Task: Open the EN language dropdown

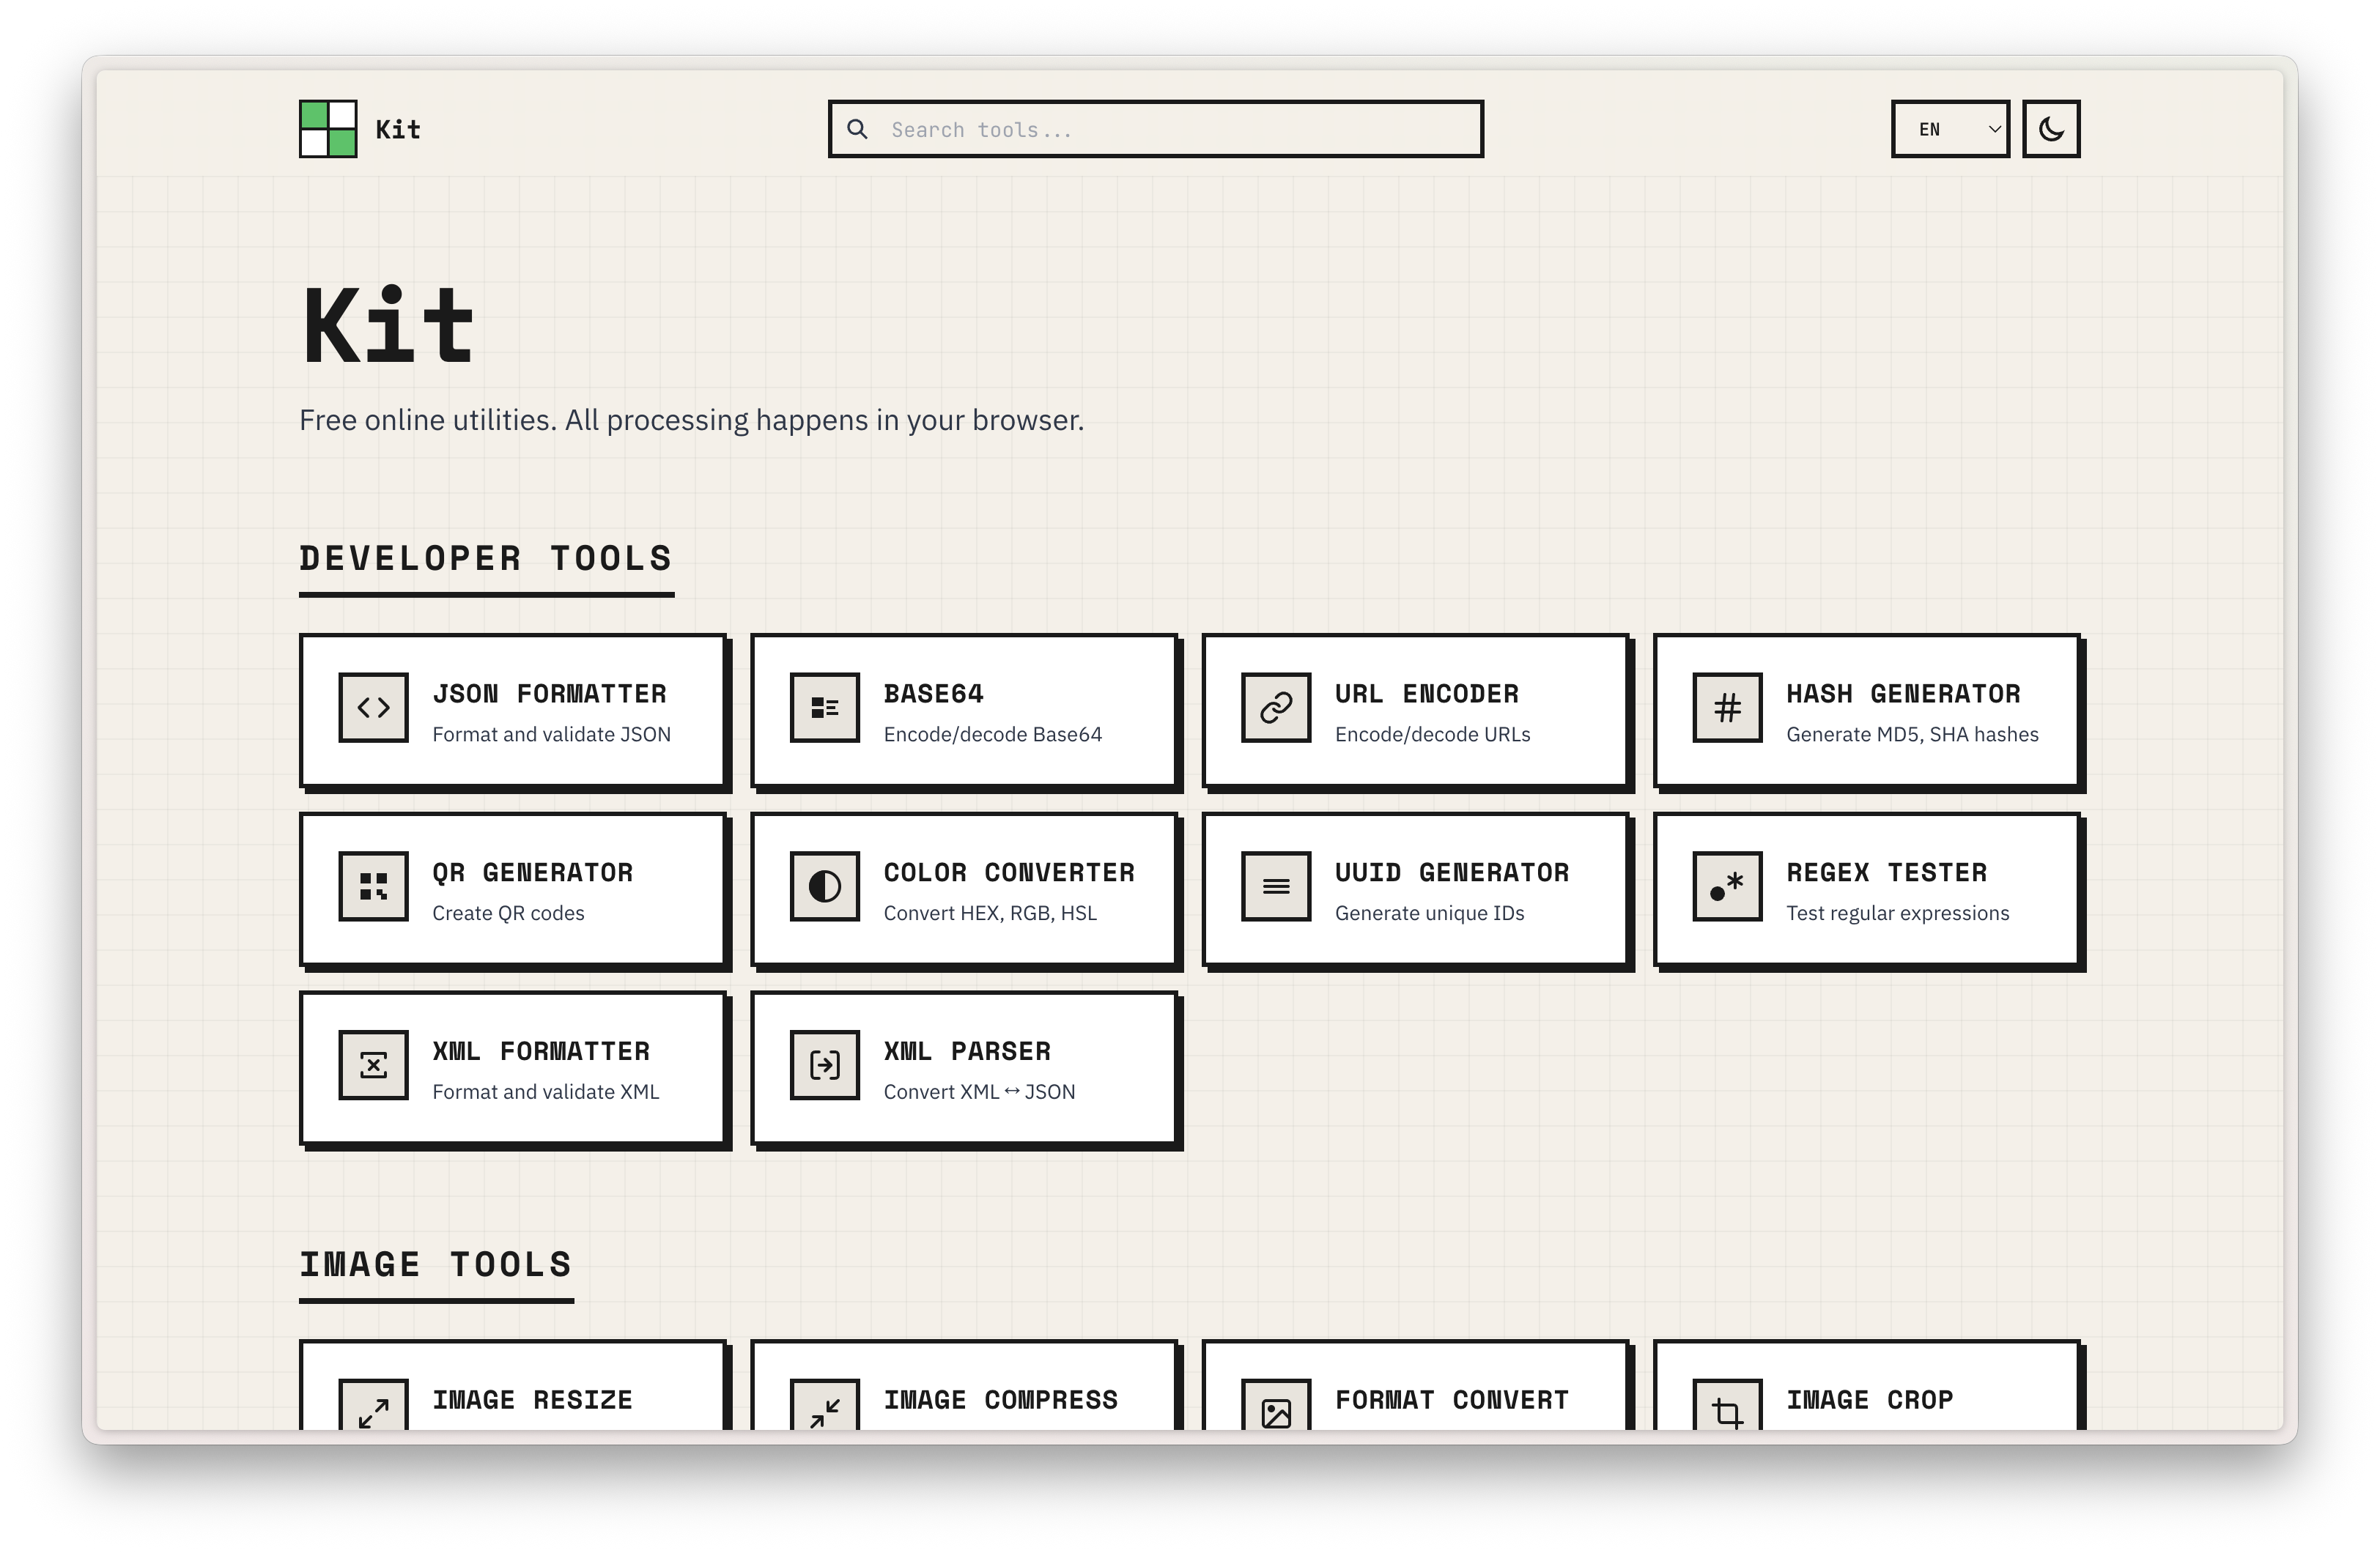Action: [x=1949, y=128]
